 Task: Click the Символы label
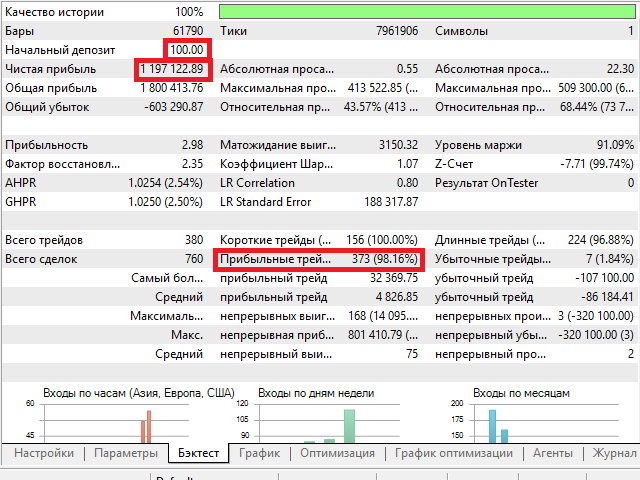tap(461, 31)
